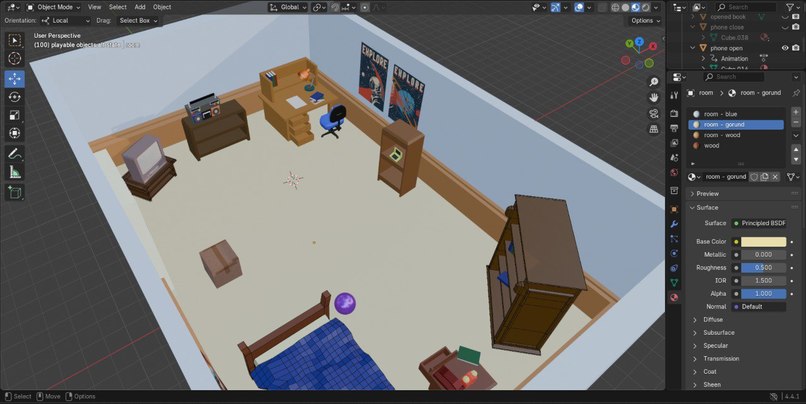Click the pan view hand icon
The image size is (806, 404).
click(654, 98)
